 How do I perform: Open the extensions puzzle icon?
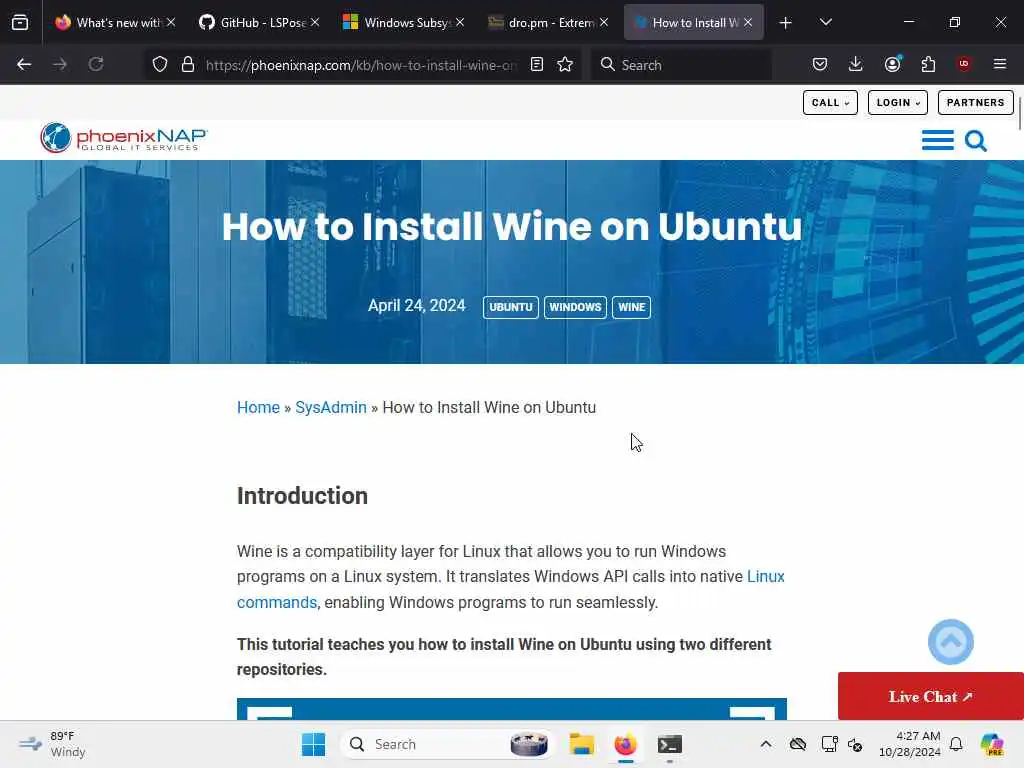click(x=928, y=64)
